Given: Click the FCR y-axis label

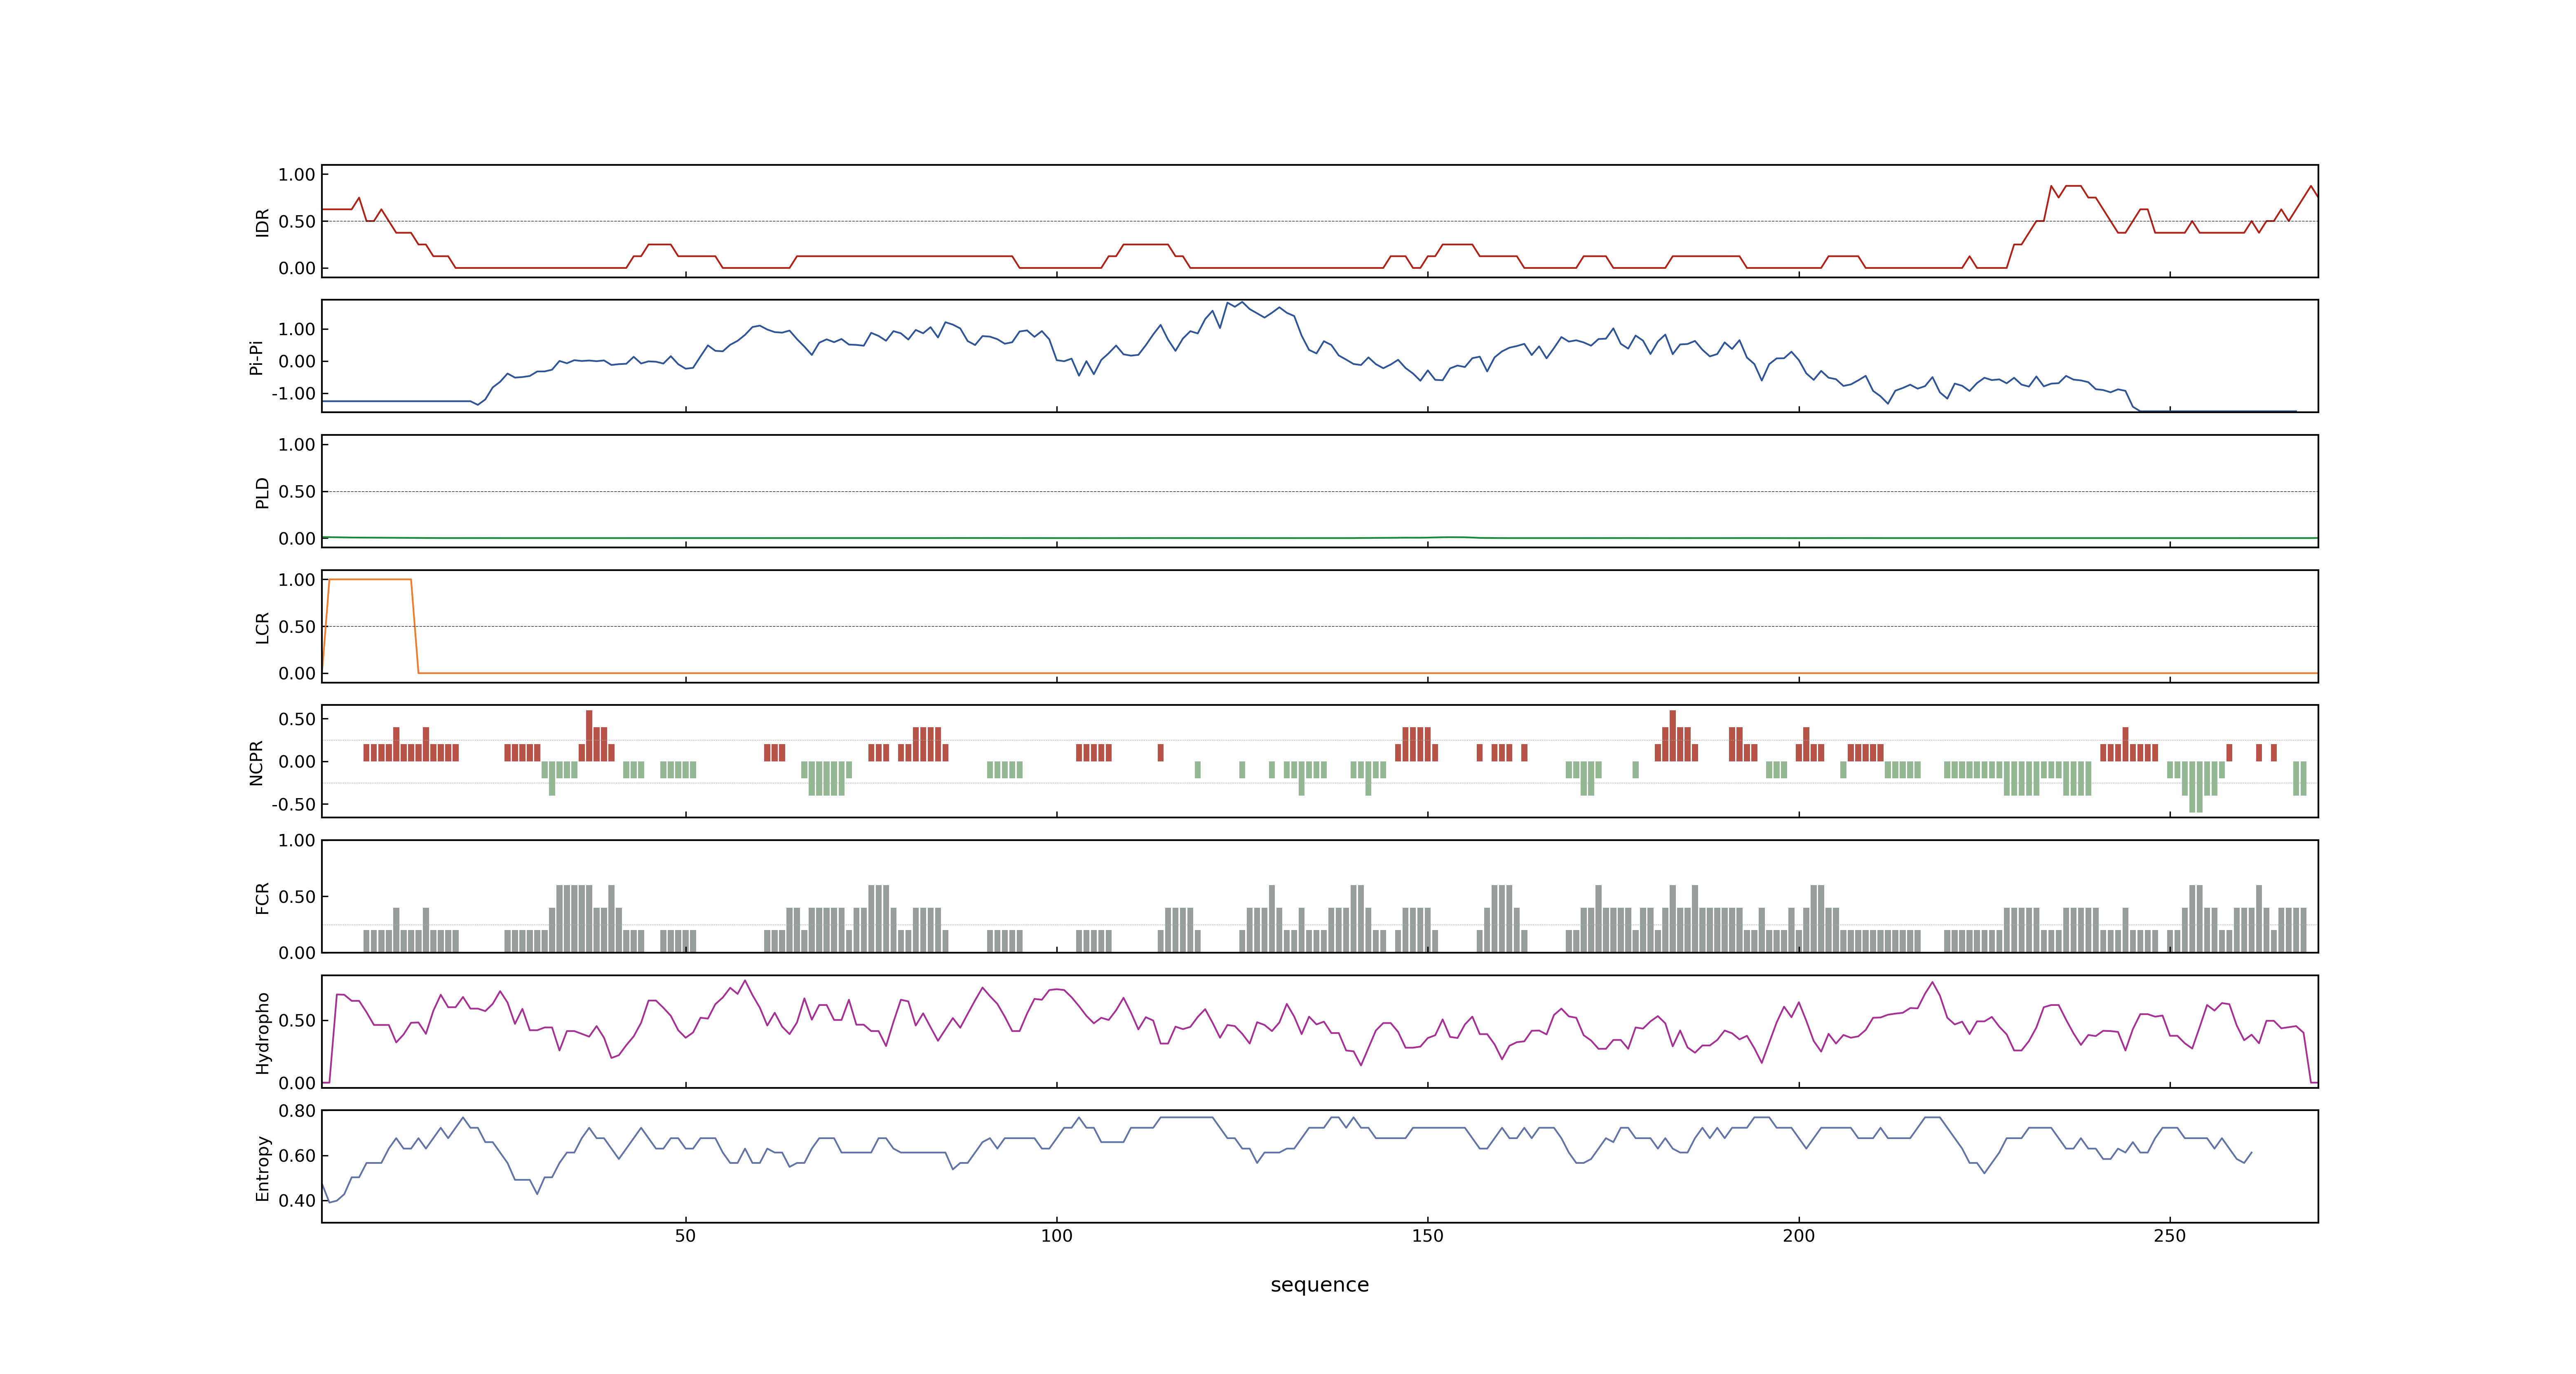Looking at the screenshot, I should pos(263,897).
